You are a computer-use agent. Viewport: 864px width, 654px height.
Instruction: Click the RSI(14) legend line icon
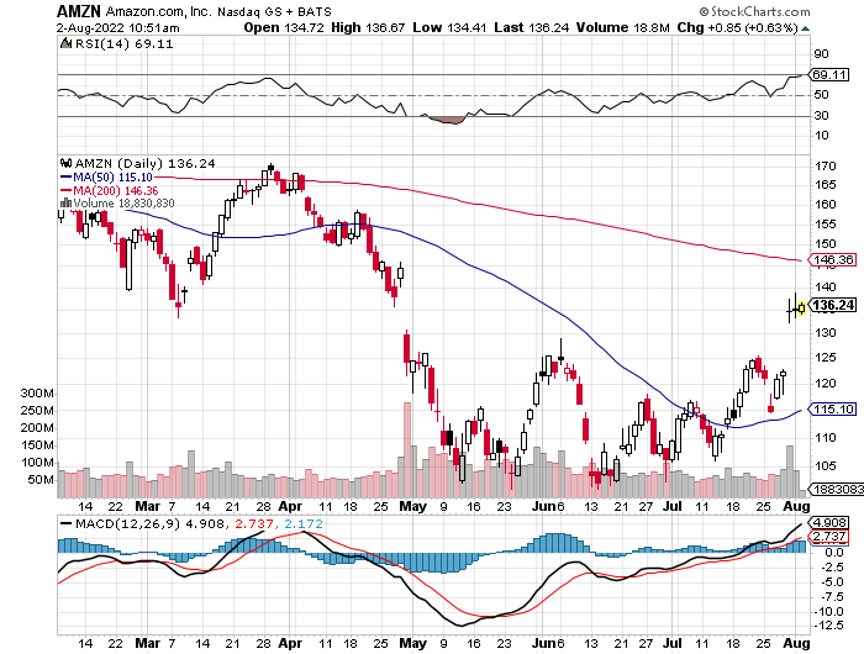(65, 45)
